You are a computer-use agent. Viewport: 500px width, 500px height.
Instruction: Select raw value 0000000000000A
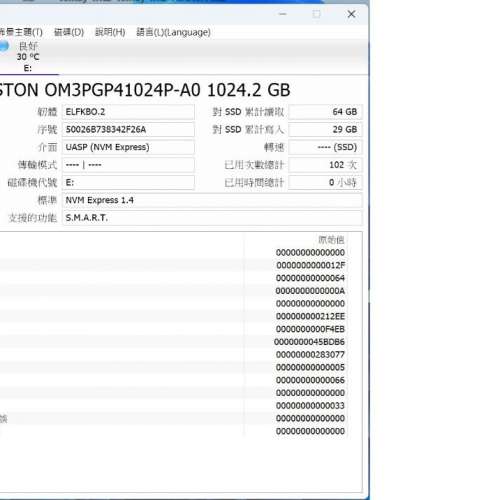[310, 291]
